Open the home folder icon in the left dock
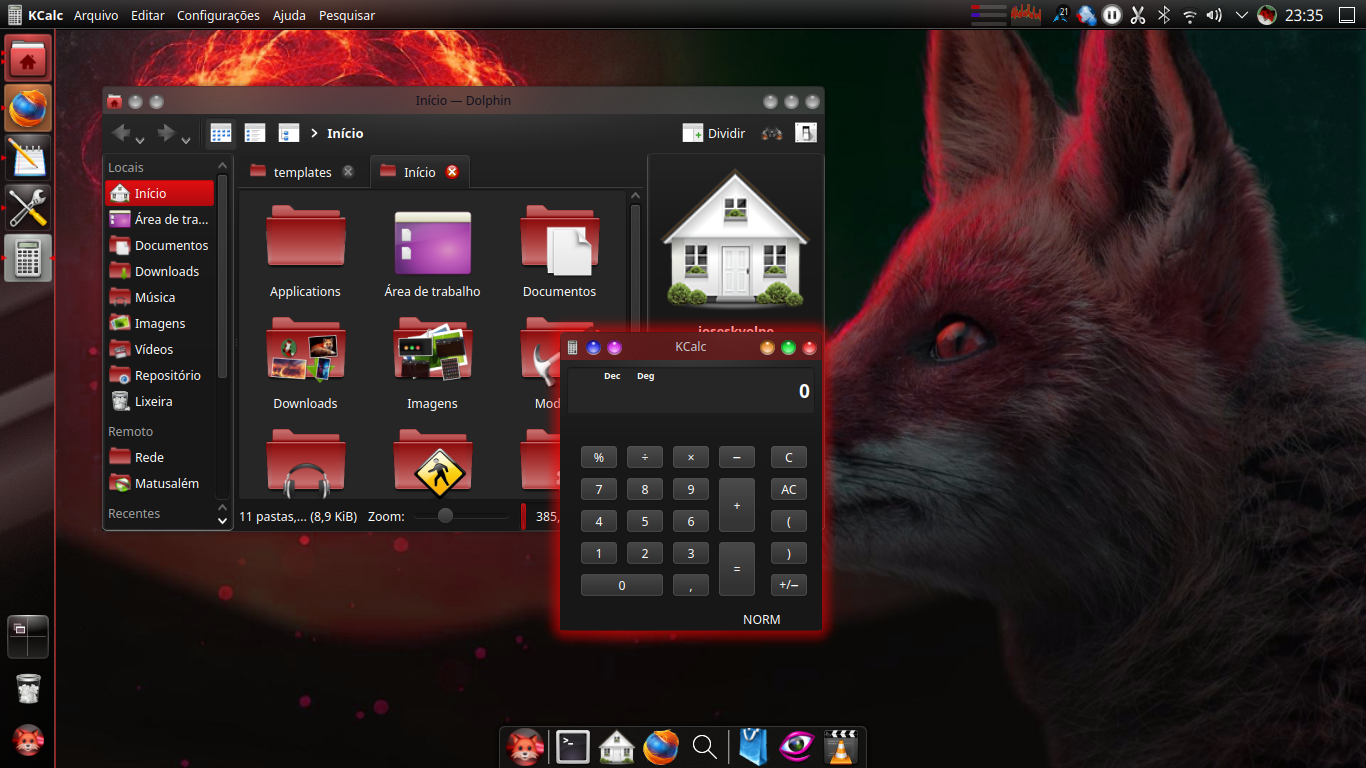This screenshot has width=1366, height=768. tap(27, 59)
